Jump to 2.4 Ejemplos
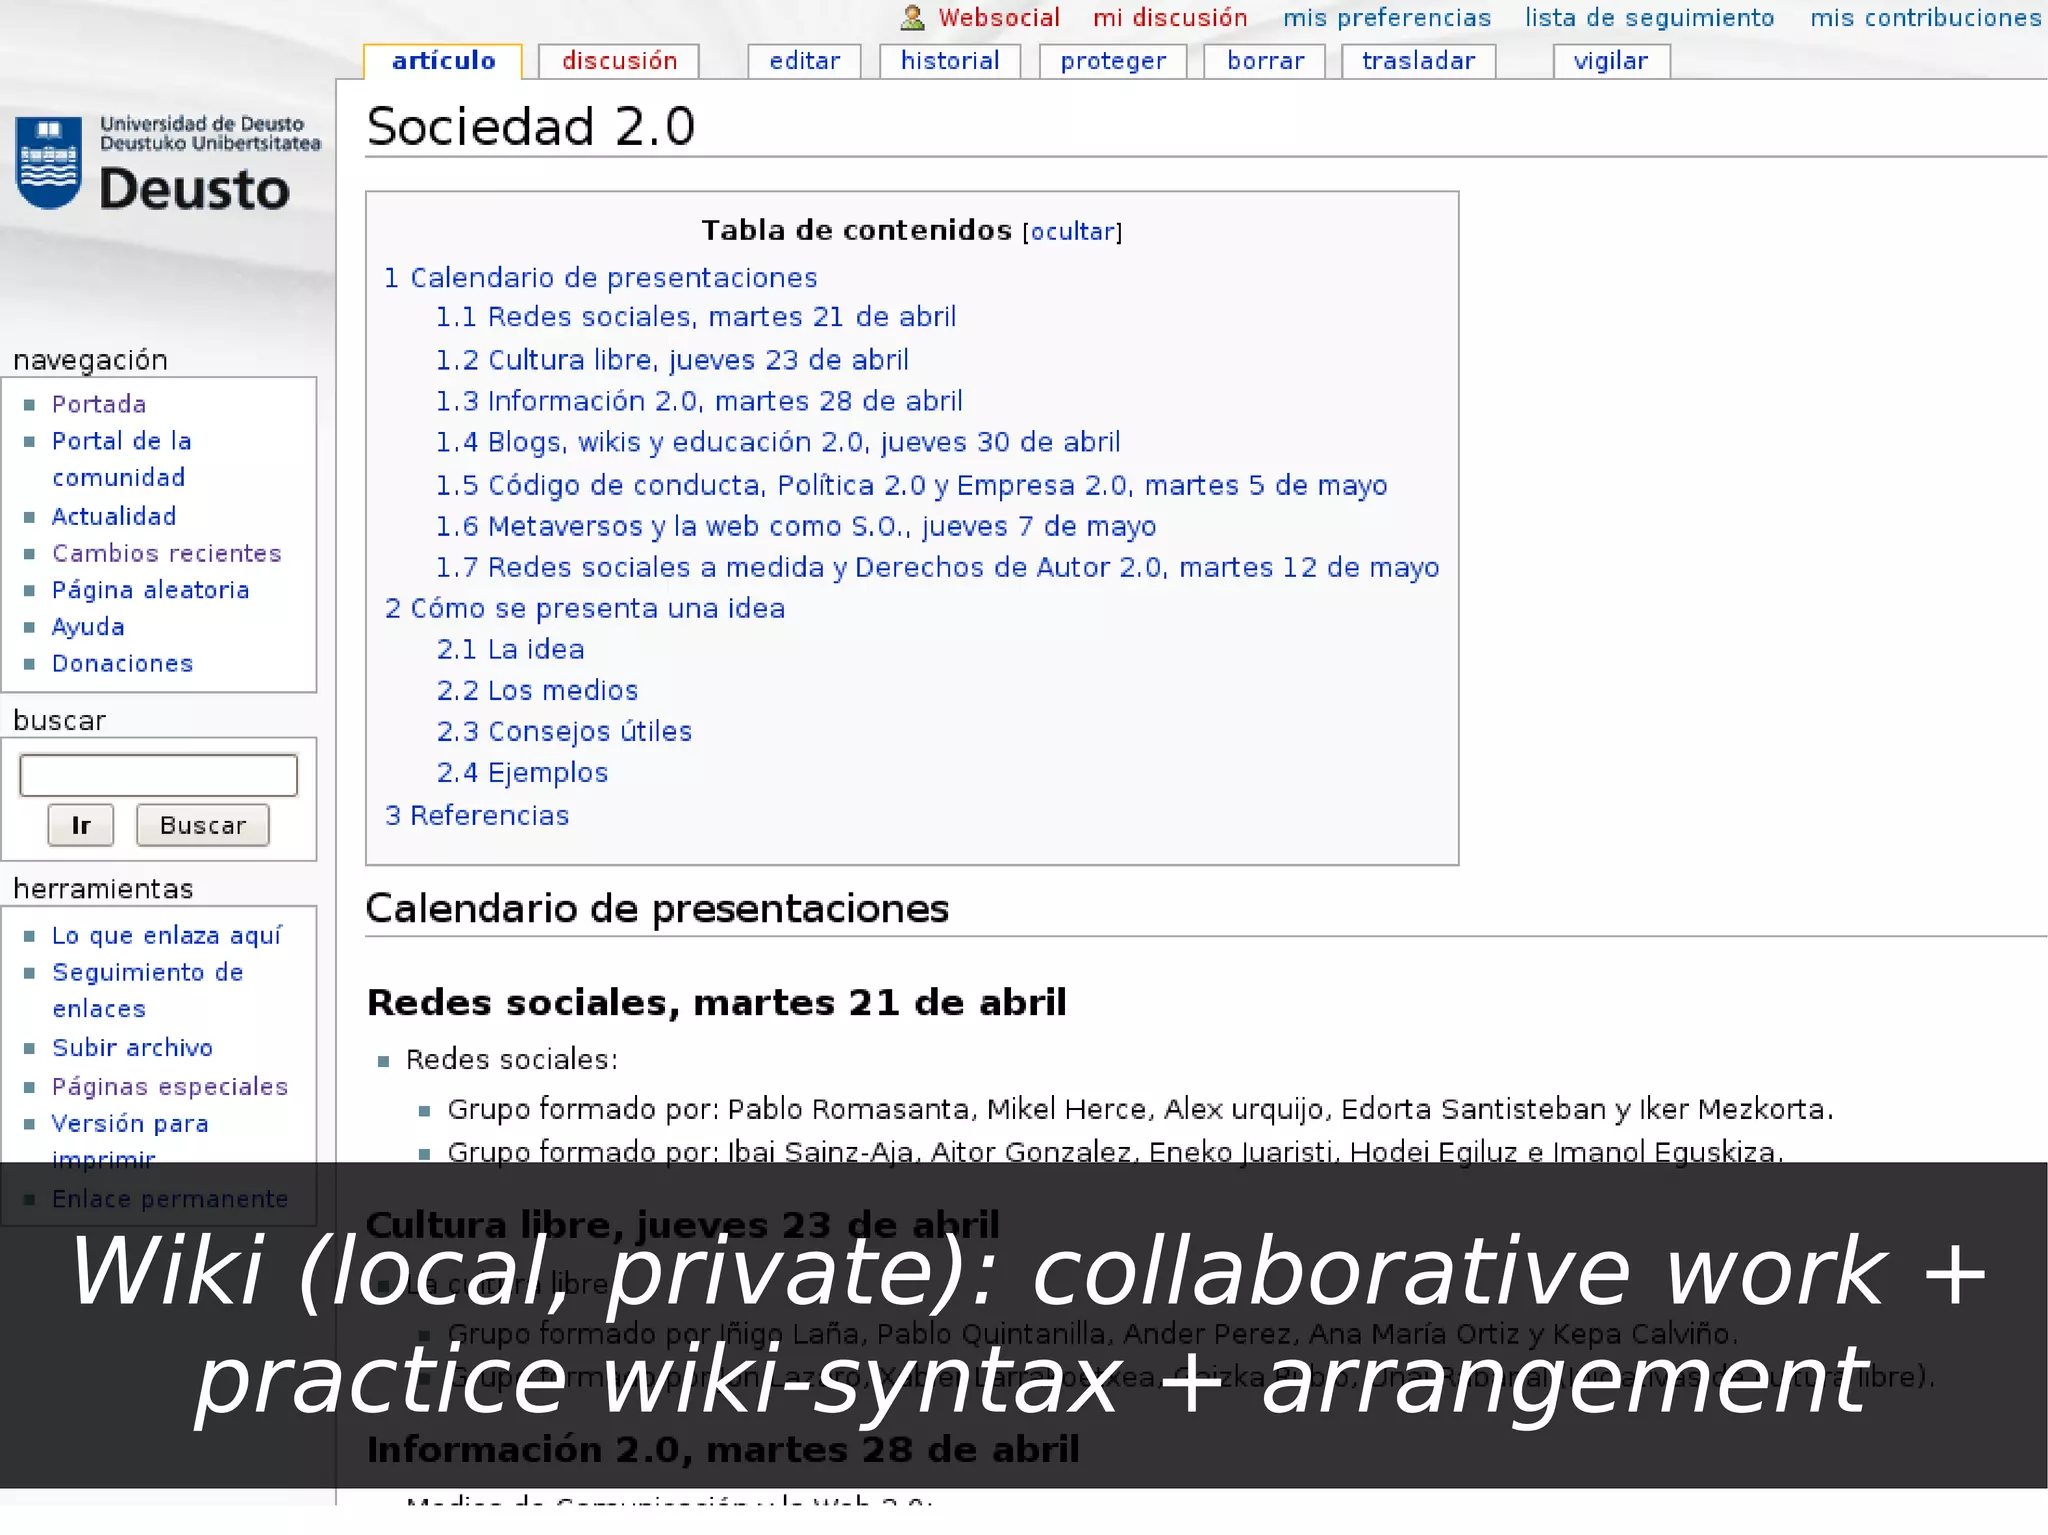Viewport: 2048px width, 1535px height. click(x=522, y=773)
